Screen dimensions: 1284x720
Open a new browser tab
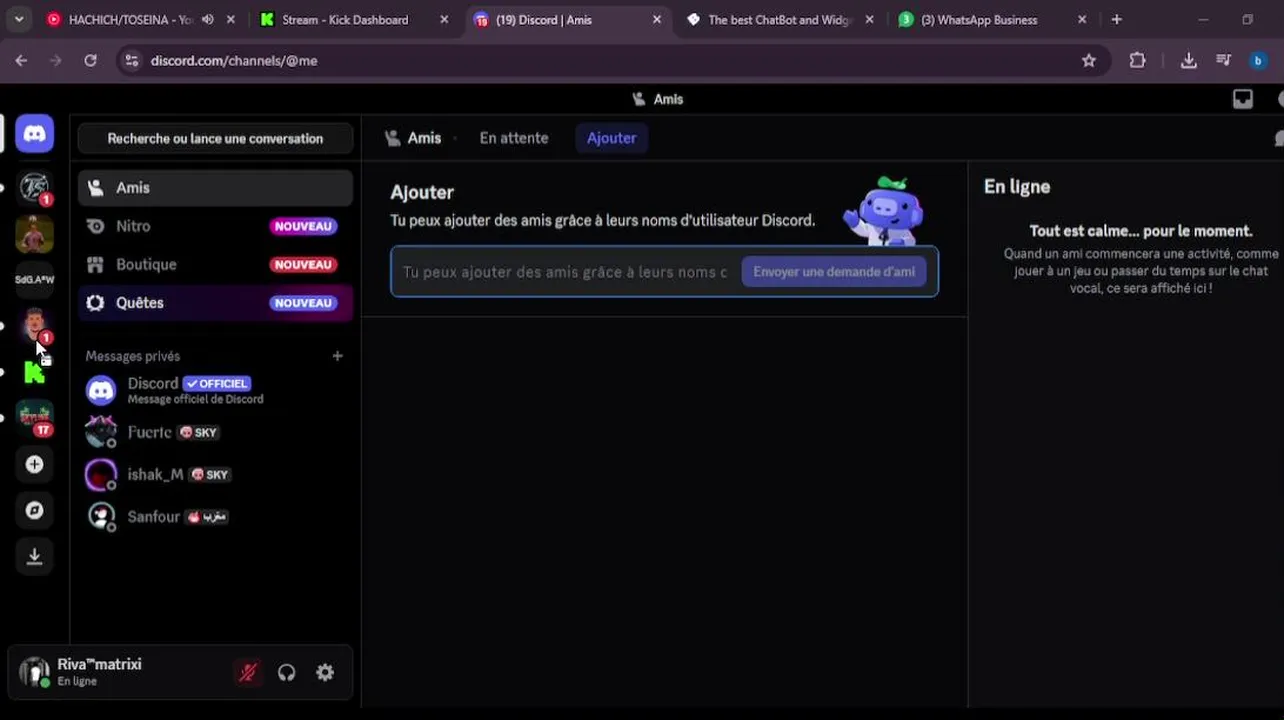[1117, 19]
